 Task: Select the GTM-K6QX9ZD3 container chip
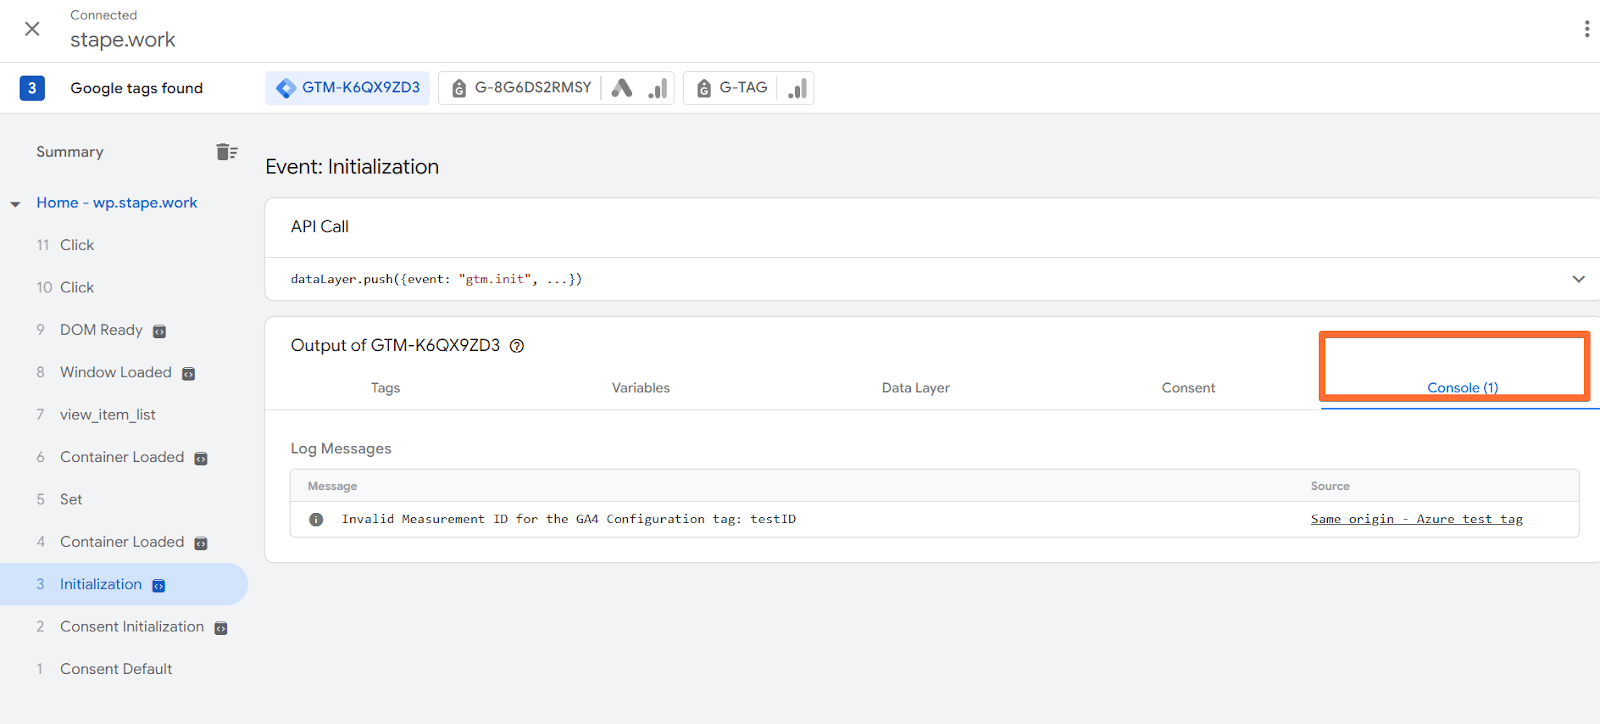tap(348, 88)
